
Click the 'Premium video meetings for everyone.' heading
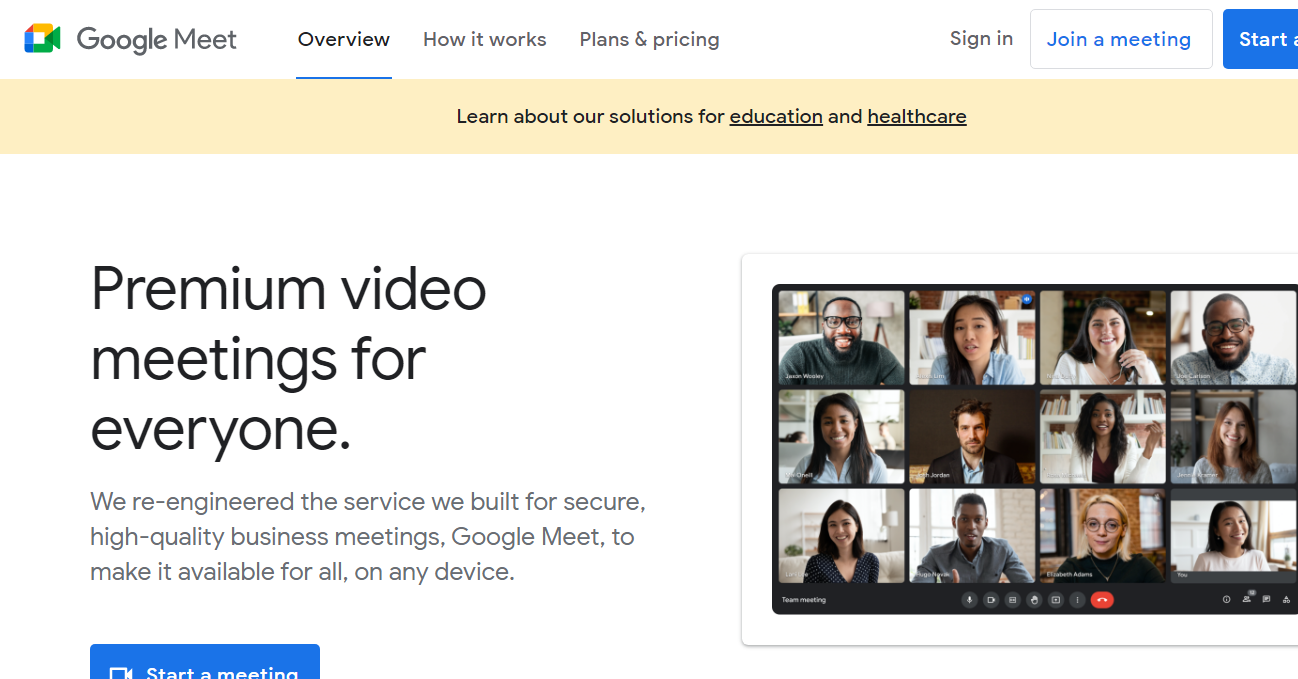pyautogui.click(x=289, y=358)
